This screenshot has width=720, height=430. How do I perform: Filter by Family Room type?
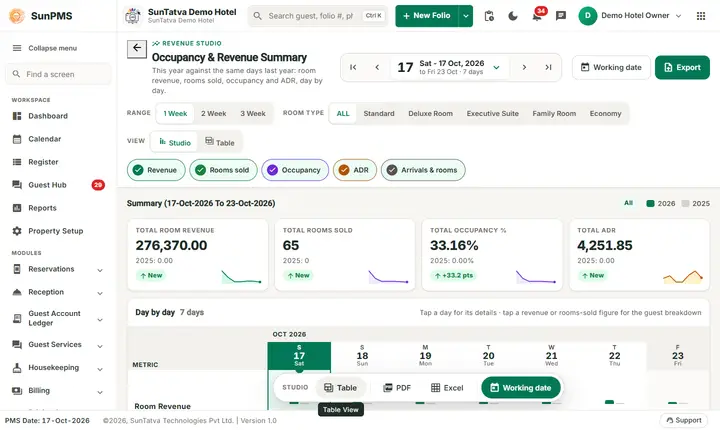coord(554,113)
